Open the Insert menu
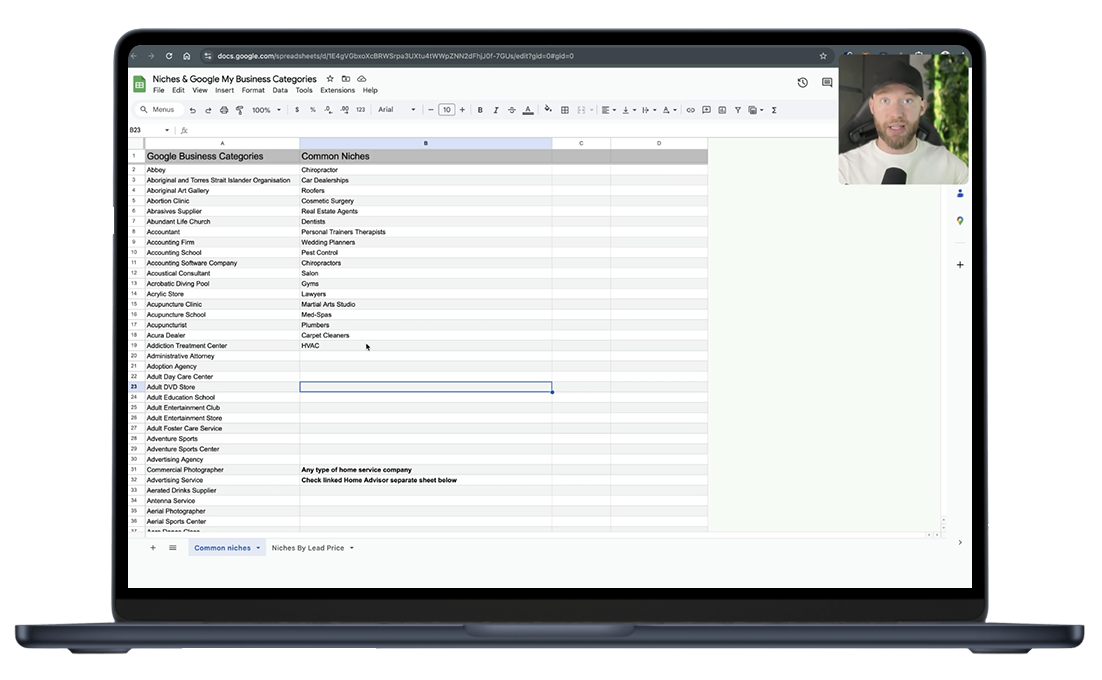This screenshot has width=1102, height=680. [x=224, y=90]
